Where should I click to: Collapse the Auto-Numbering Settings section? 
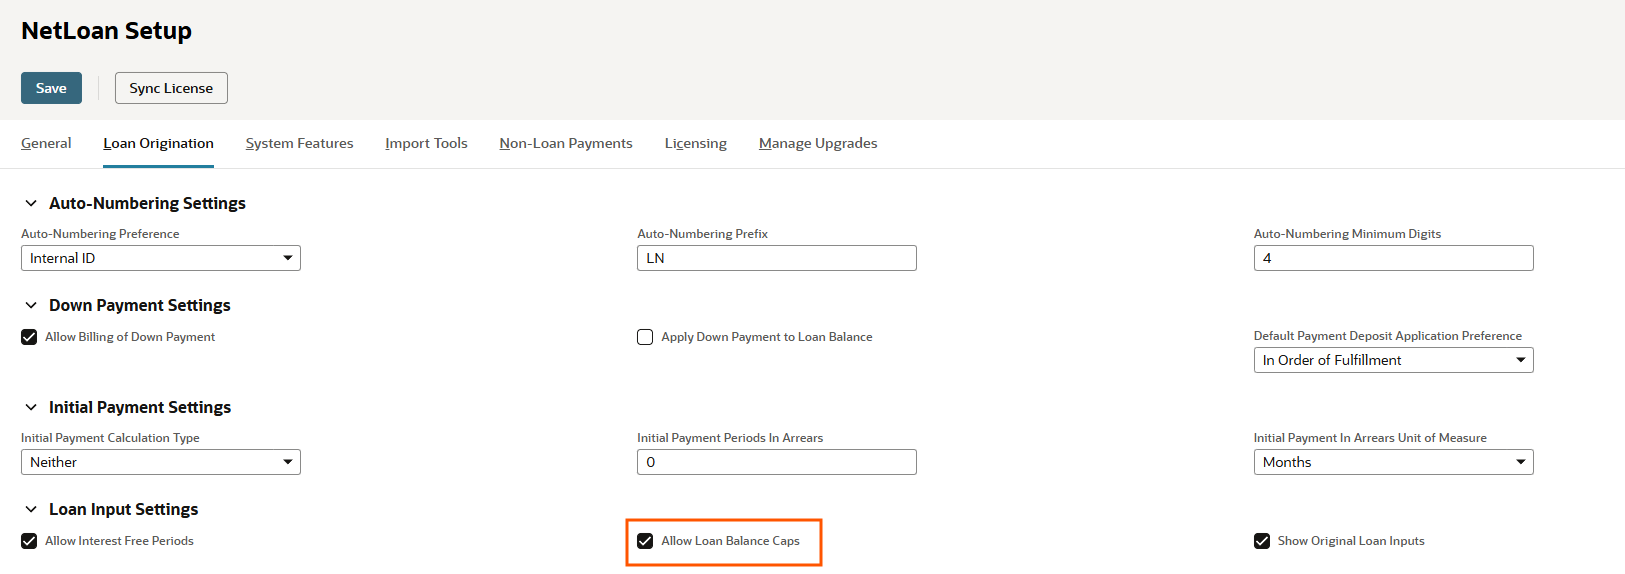31,203
